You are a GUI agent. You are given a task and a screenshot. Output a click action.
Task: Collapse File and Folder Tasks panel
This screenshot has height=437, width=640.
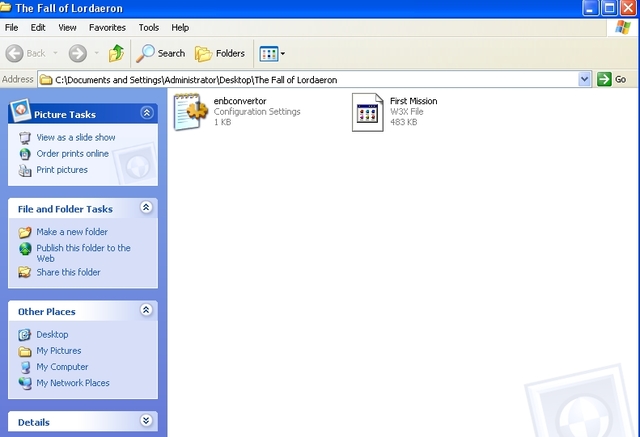coord(146,207)
